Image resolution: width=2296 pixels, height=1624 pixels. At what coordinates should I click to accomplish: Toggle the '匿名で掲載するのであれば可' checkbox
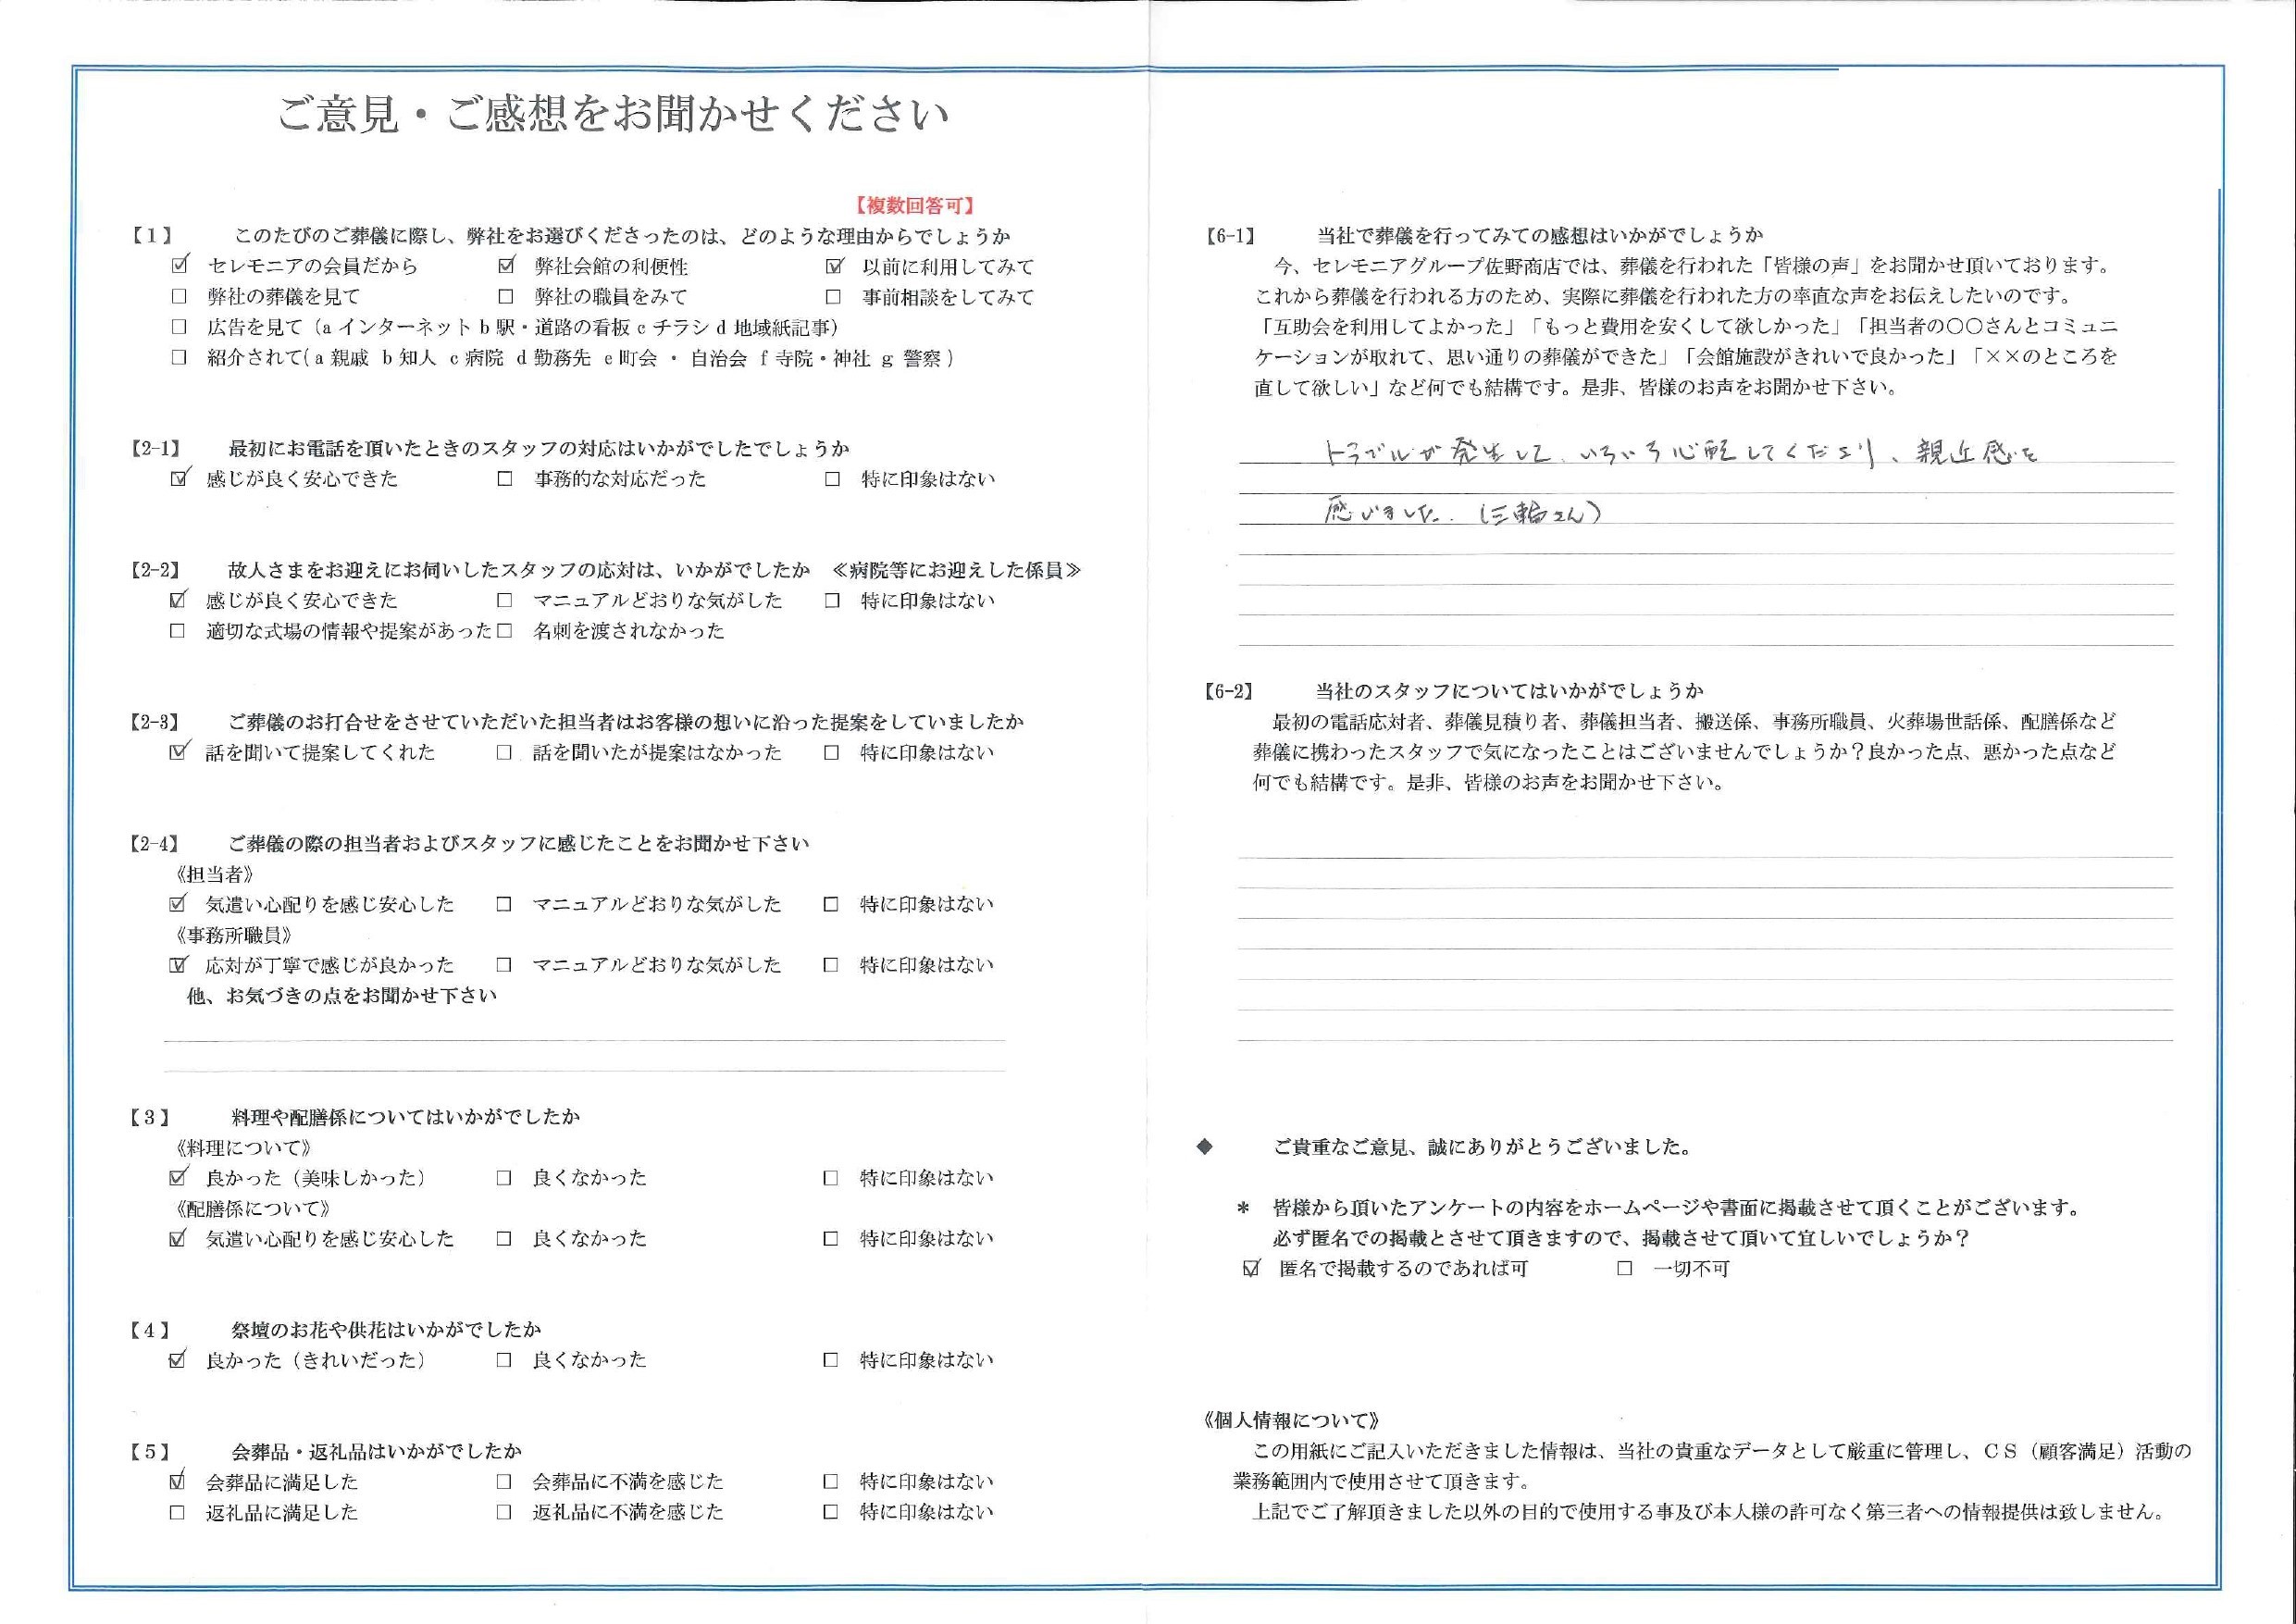pos(1250,1269)
